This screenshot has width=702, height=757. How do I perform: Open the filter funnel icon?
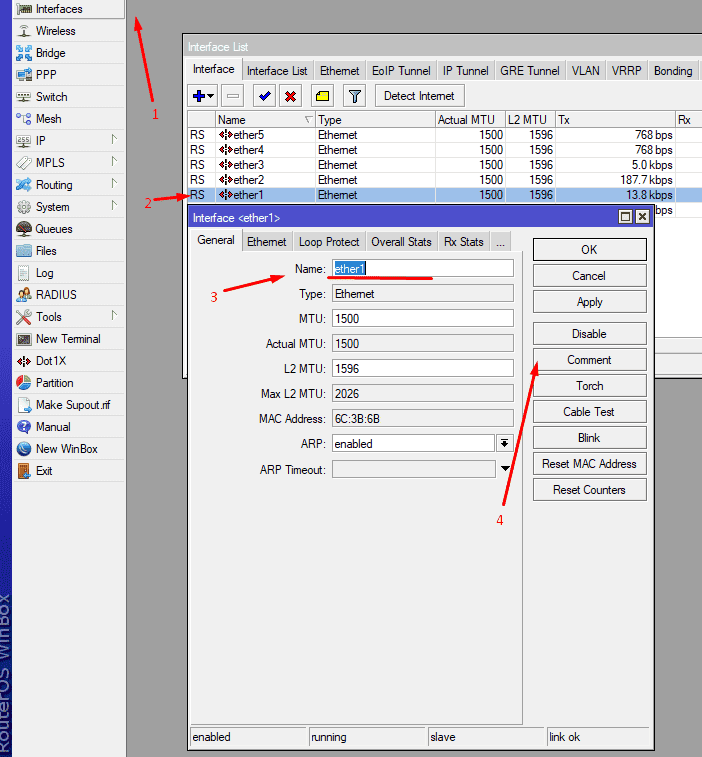(x=353, y=96)
